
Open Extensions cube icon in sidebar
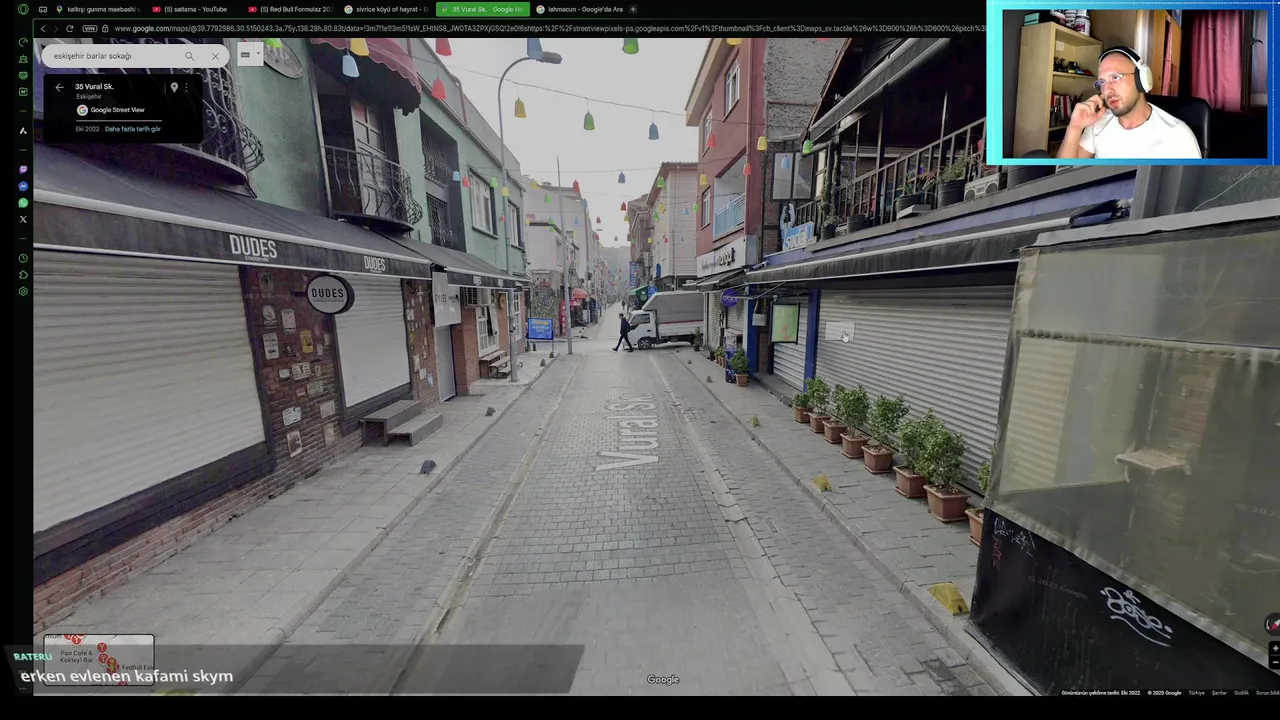coord(23,275)
